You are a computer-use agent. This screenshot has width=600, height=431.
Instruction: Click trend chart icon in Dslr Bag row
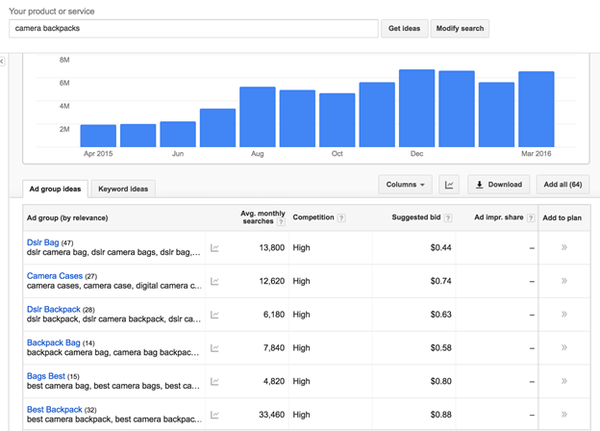(x=214, y=247)
